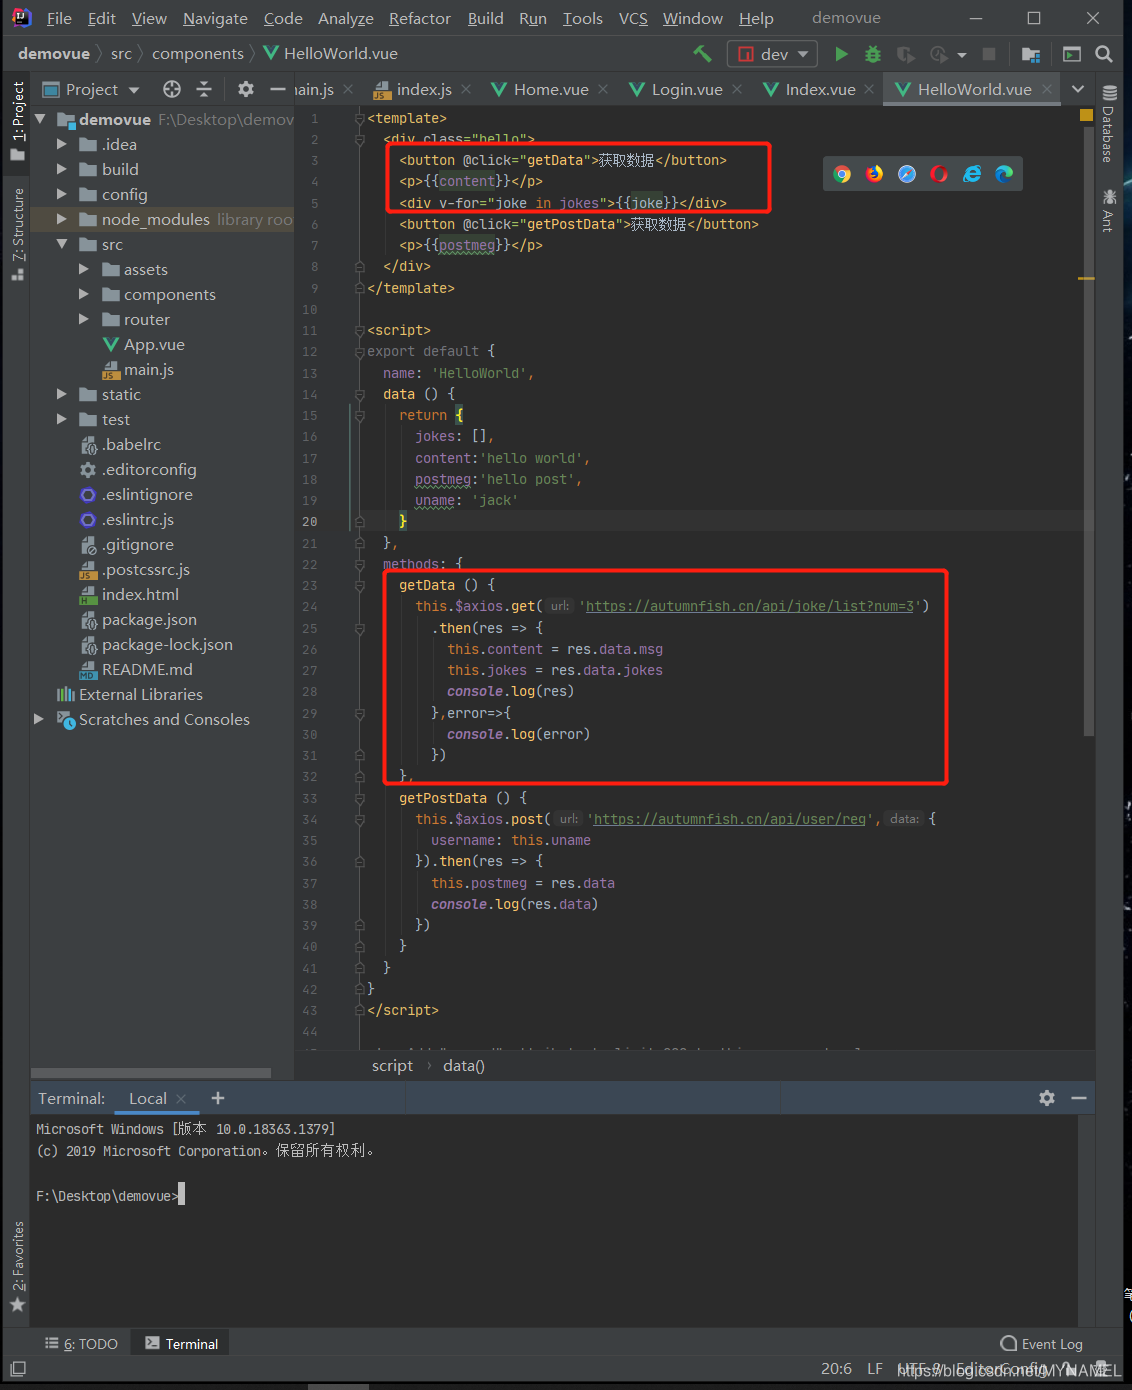Minimize the terminal panel with the minus icon
This screenshot has height=1390, width=1132.
(x=1079, y=1098)
